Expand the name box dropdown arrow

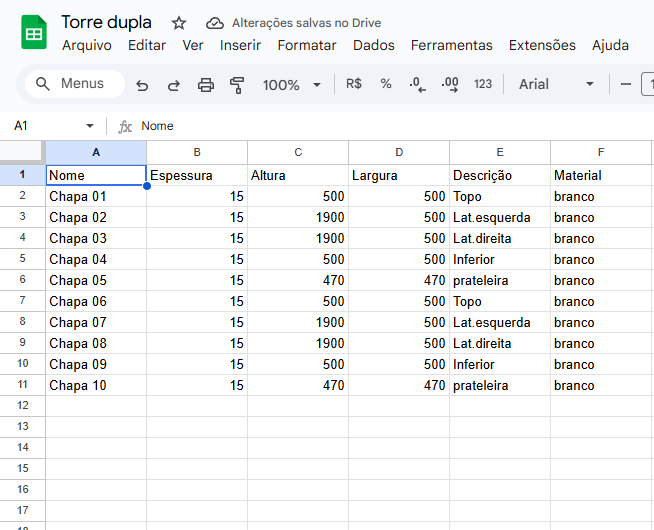(x=90, y=126)
